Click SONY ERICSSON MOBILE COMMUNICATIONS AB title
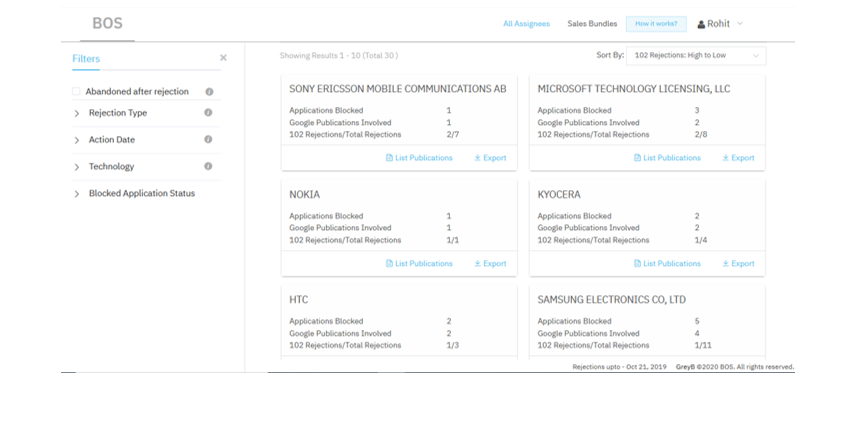850x429 pixels. [x=398, y=89]
